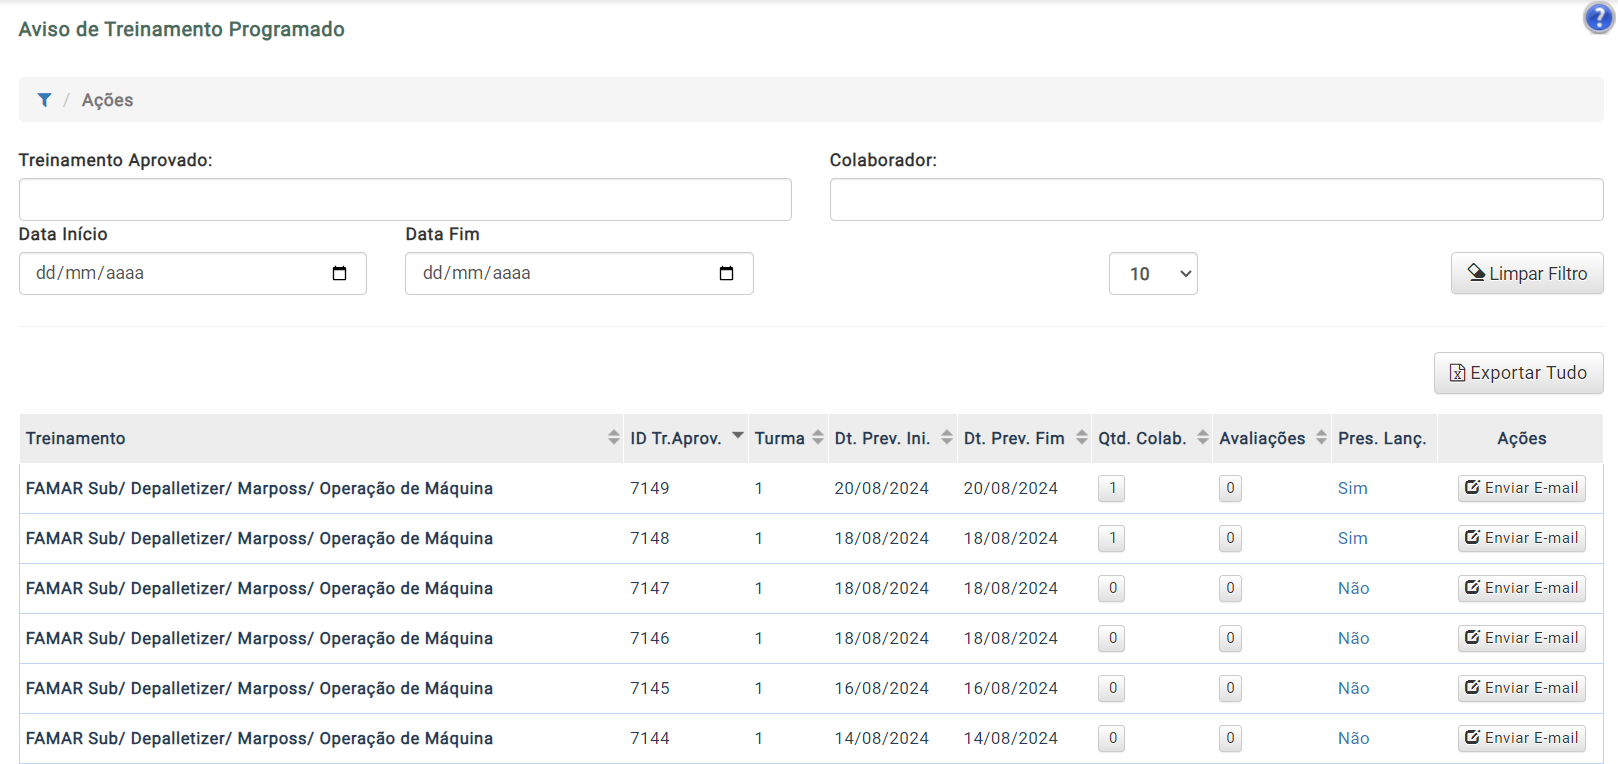This screenshot has height=764, width=1618.
Task: Send e-mail for training ID 7146
Action: [1521, 638]
